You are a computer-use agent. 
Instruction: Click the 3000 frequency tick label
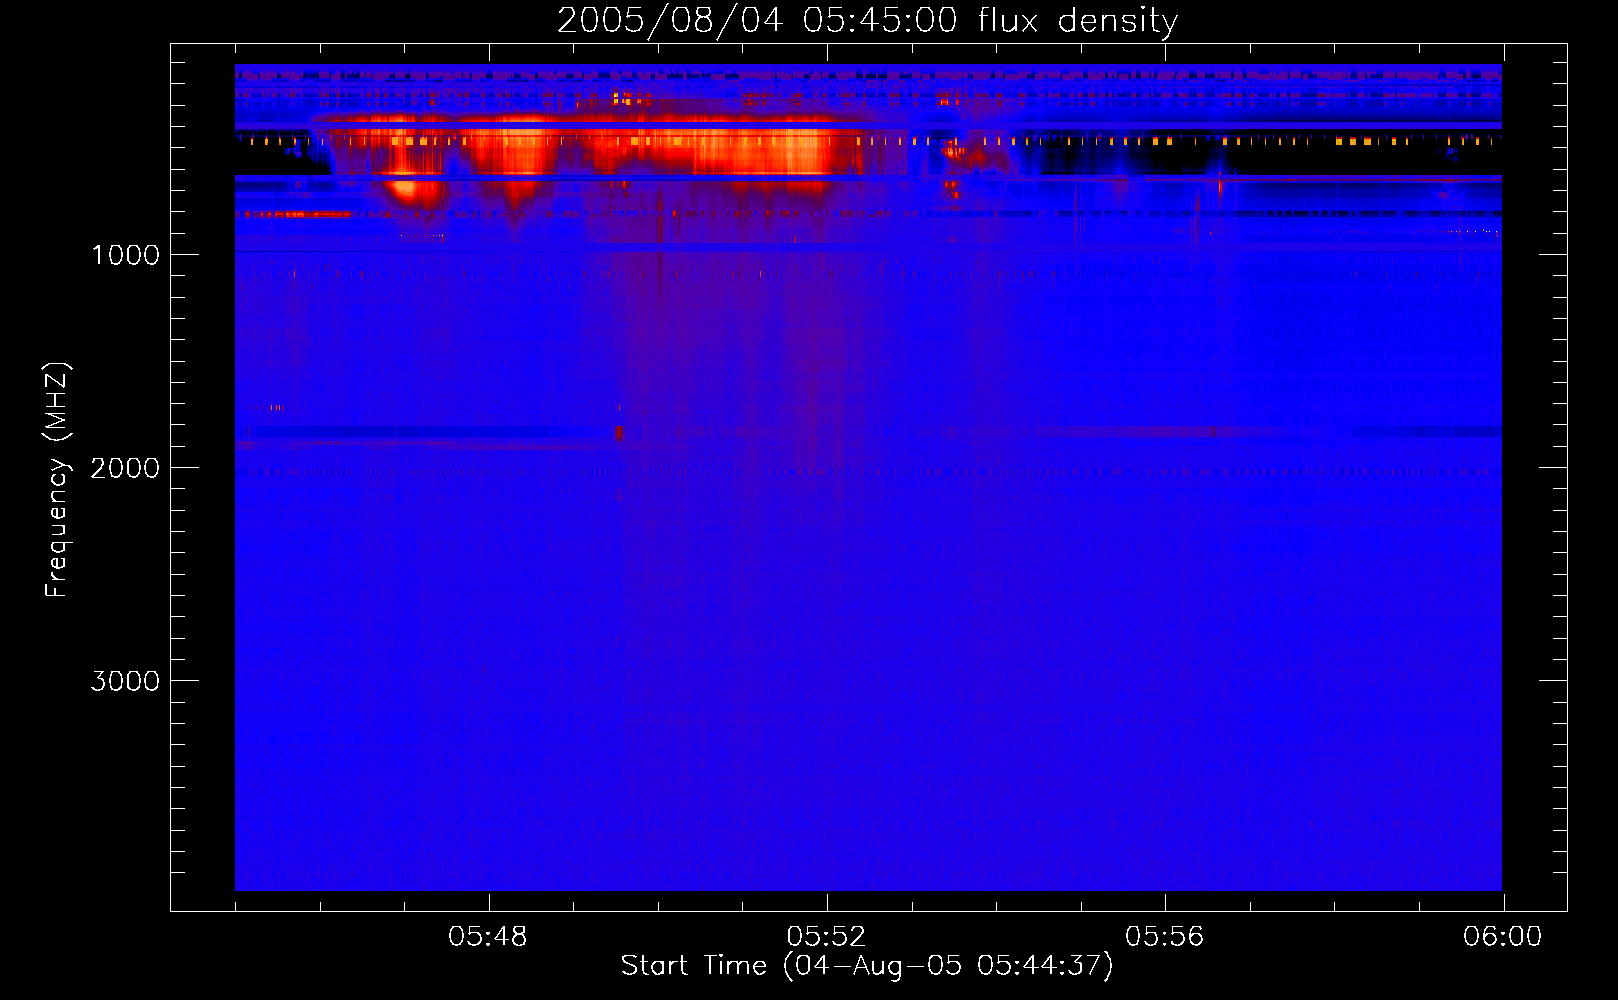pyautogui.click(x=125, y=681)
